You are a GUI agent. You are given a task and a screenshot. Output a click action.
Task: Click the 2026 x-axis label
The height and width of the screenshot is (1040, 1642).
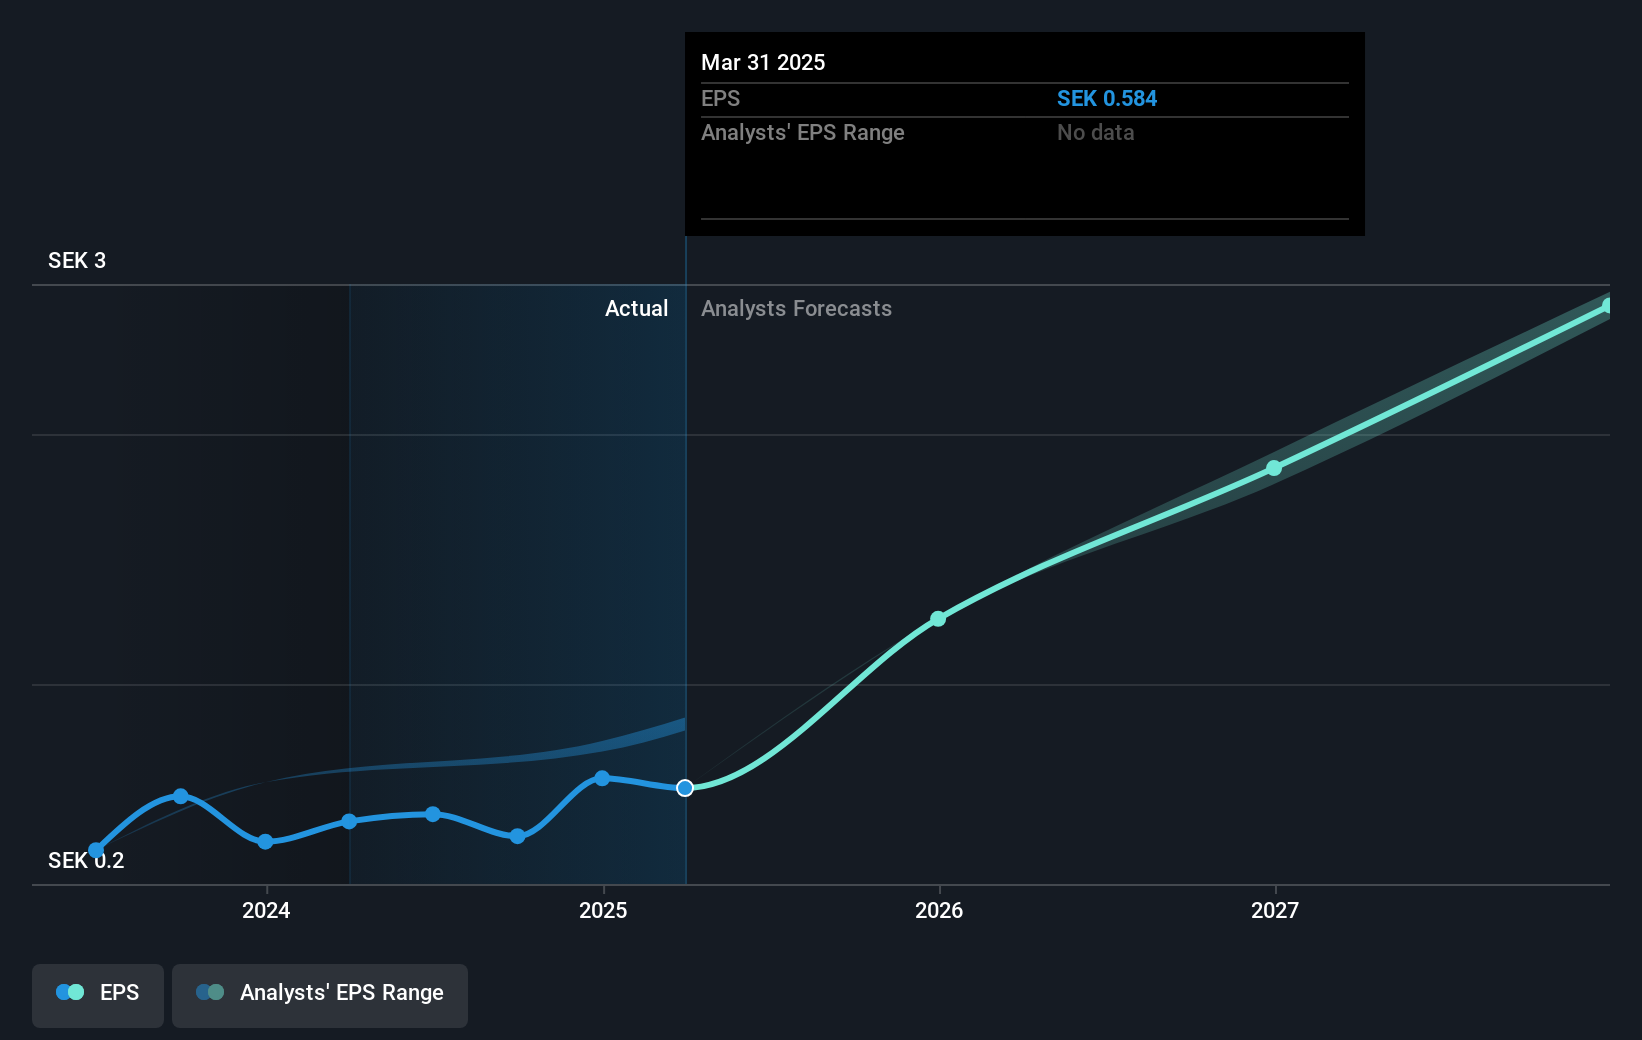(939, 910)
